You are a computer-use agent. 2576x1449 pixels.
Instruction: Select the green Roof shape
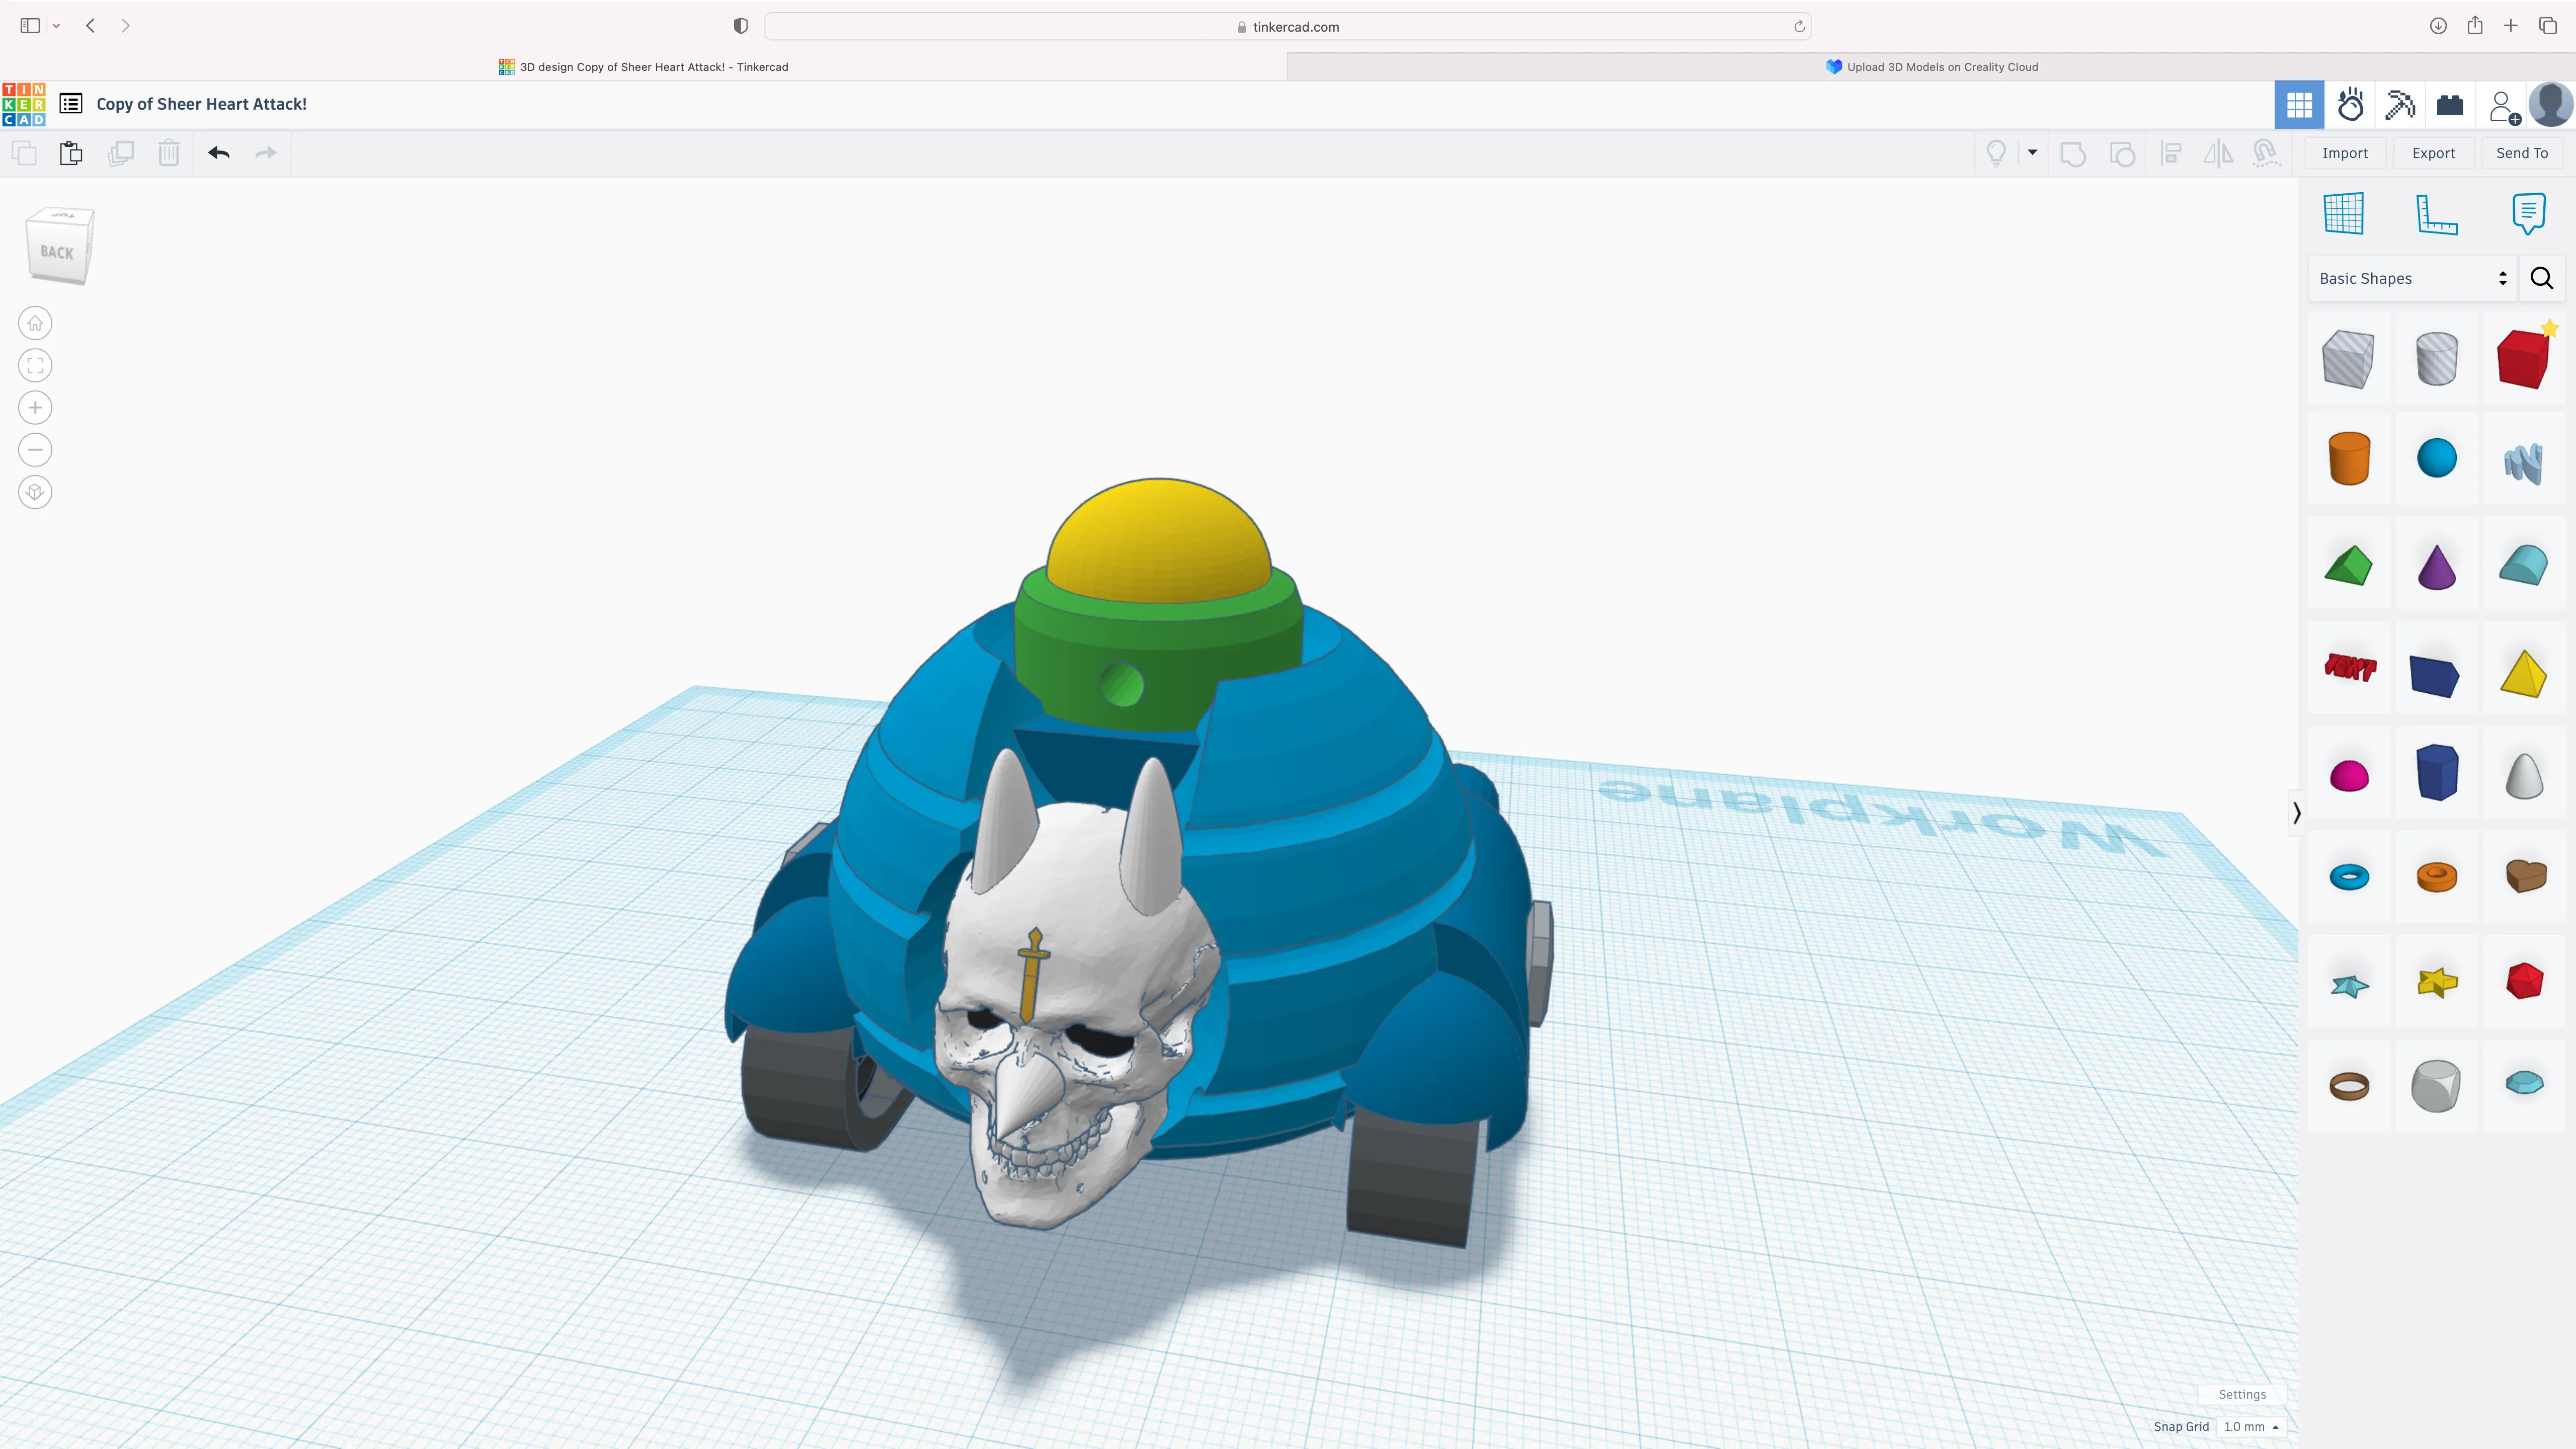coord(2348,565)
